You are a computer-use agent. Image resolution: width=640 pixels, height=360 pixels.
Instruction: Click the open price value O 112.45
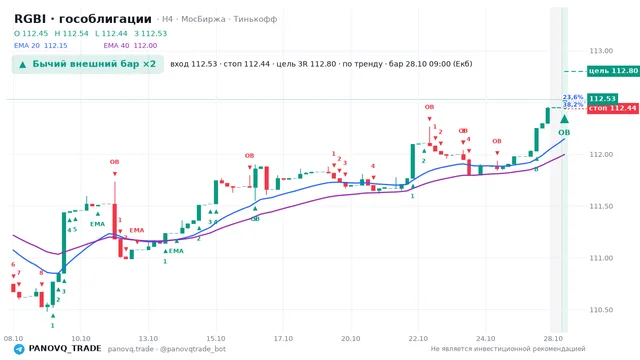31,33
